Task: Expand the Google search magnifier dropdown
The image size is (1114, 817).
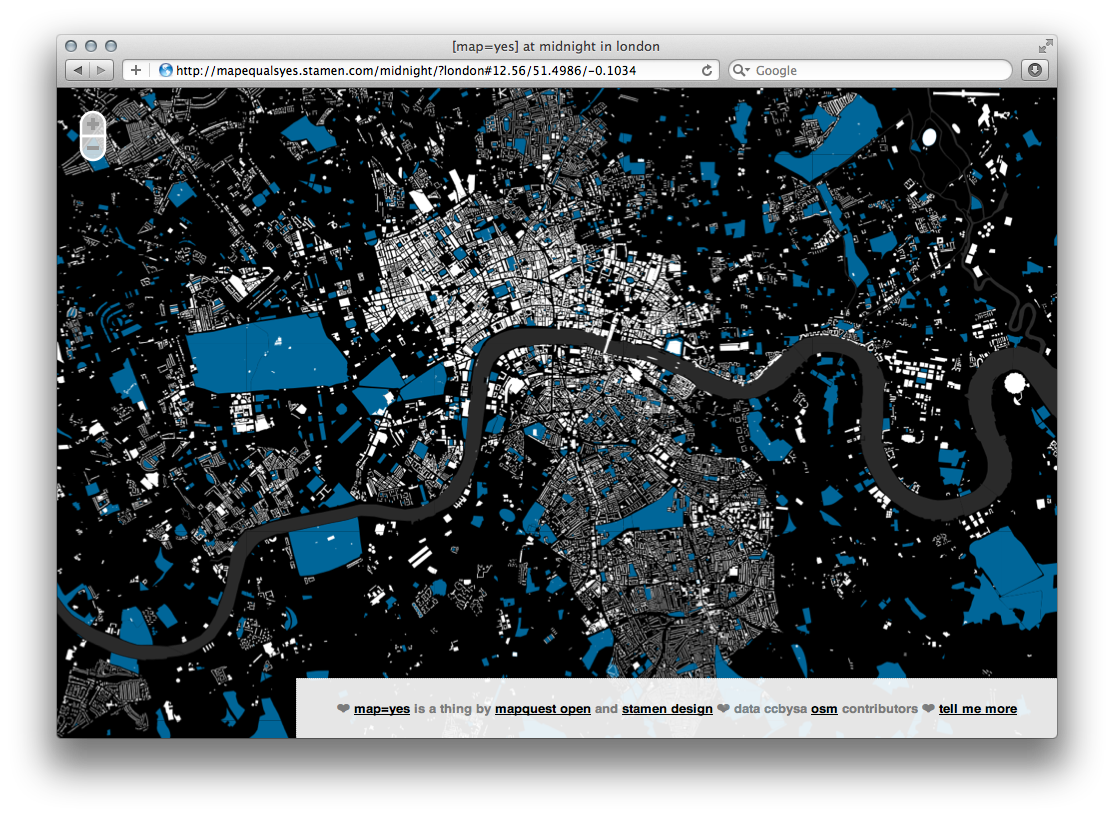Action: [x=741, y=70]
